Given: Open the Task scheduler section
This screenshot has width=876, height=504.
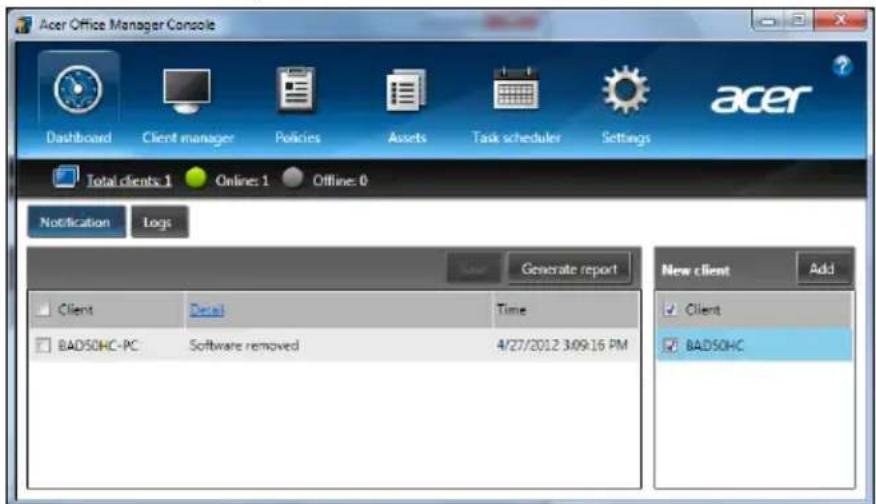Looking at the screenshot, I should 516,105.
